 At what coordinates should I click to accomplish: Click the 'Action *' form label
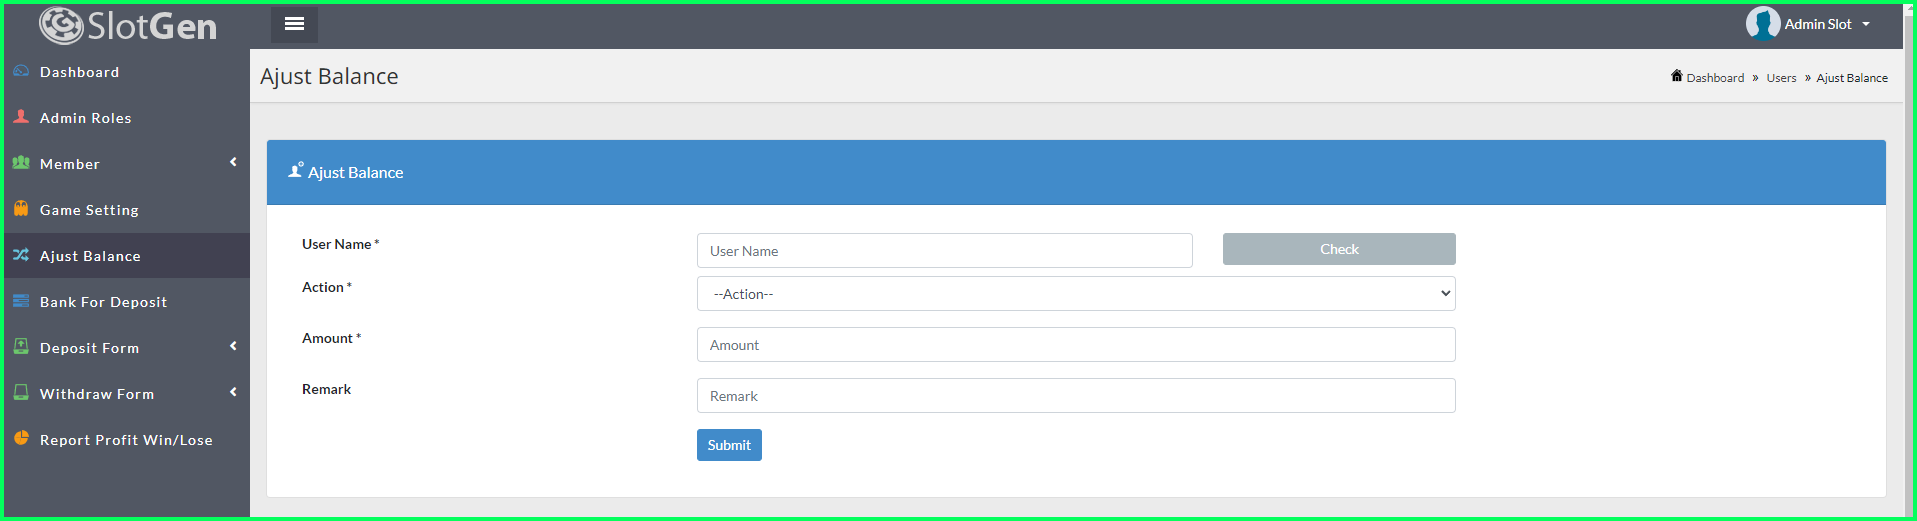(327, 287)
